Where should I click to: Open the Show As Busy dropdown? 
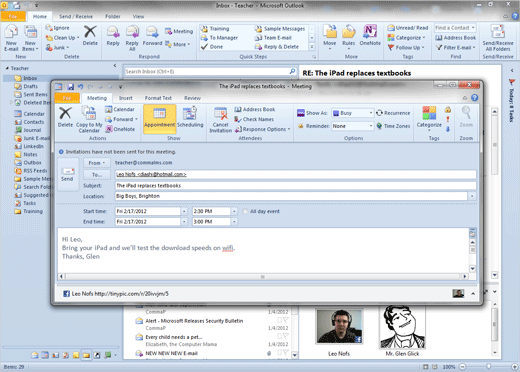coord(371,113)
